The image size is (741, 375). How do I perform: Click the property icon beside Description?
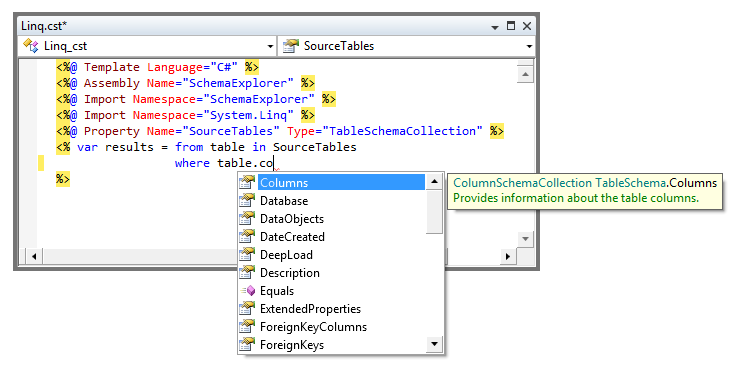[x=247, y=272]
